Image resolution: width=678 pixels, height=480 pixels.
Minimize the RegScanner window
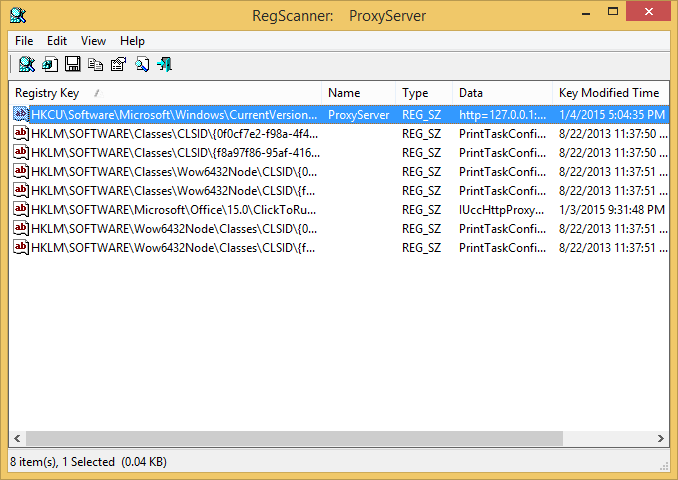tap(586, 13)
